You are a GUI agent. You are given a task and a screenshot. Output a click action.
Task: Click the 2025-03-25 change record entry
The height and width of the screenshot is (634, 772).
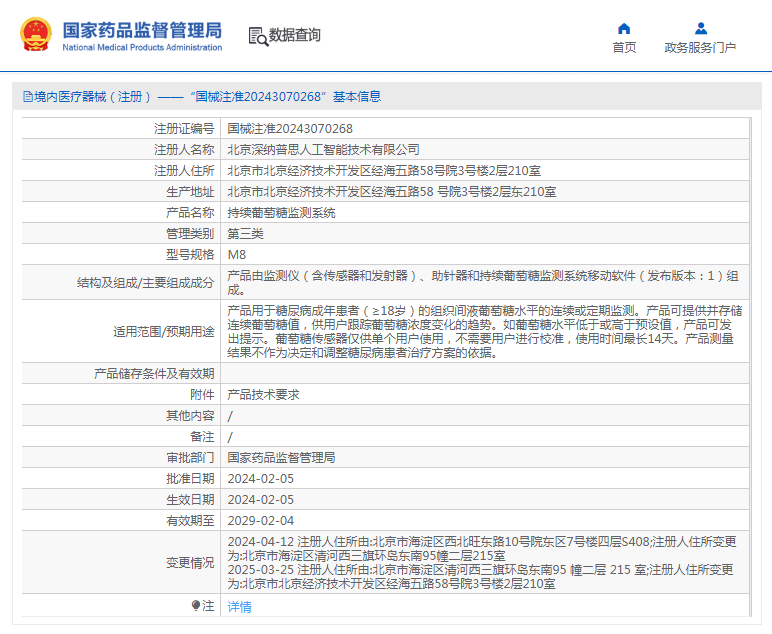pos(481,576)
